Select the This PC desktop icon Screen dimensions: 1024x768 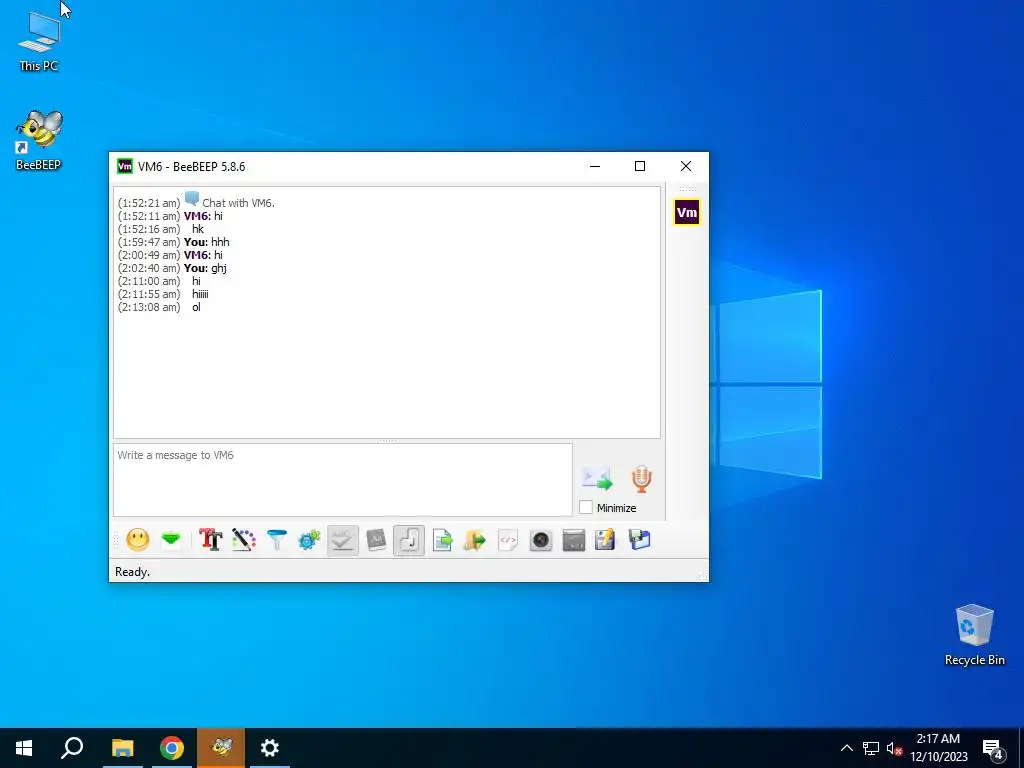[x=39, y=42]
